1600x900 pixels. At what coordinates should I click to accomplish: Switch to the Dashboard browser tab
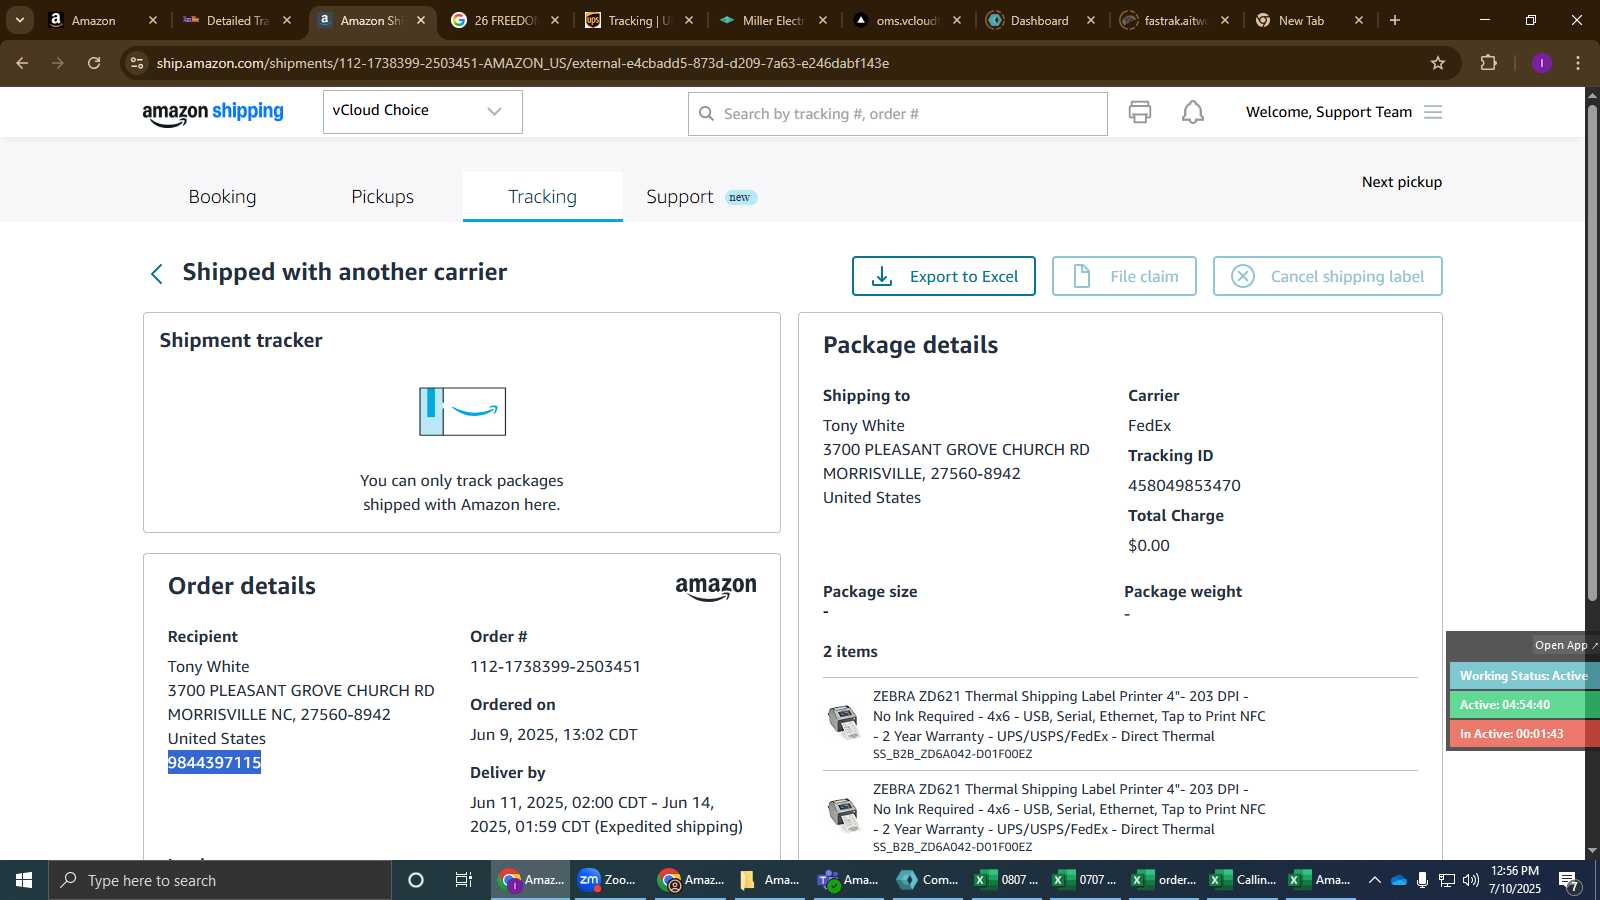tap(1041, 20)
